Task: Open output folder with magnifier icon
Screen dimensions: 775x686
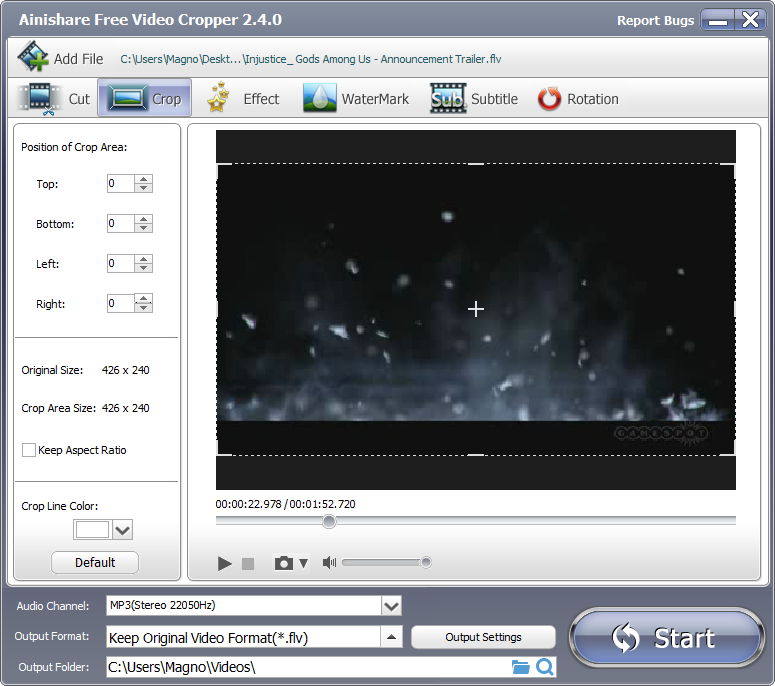Action: [545, 667]
